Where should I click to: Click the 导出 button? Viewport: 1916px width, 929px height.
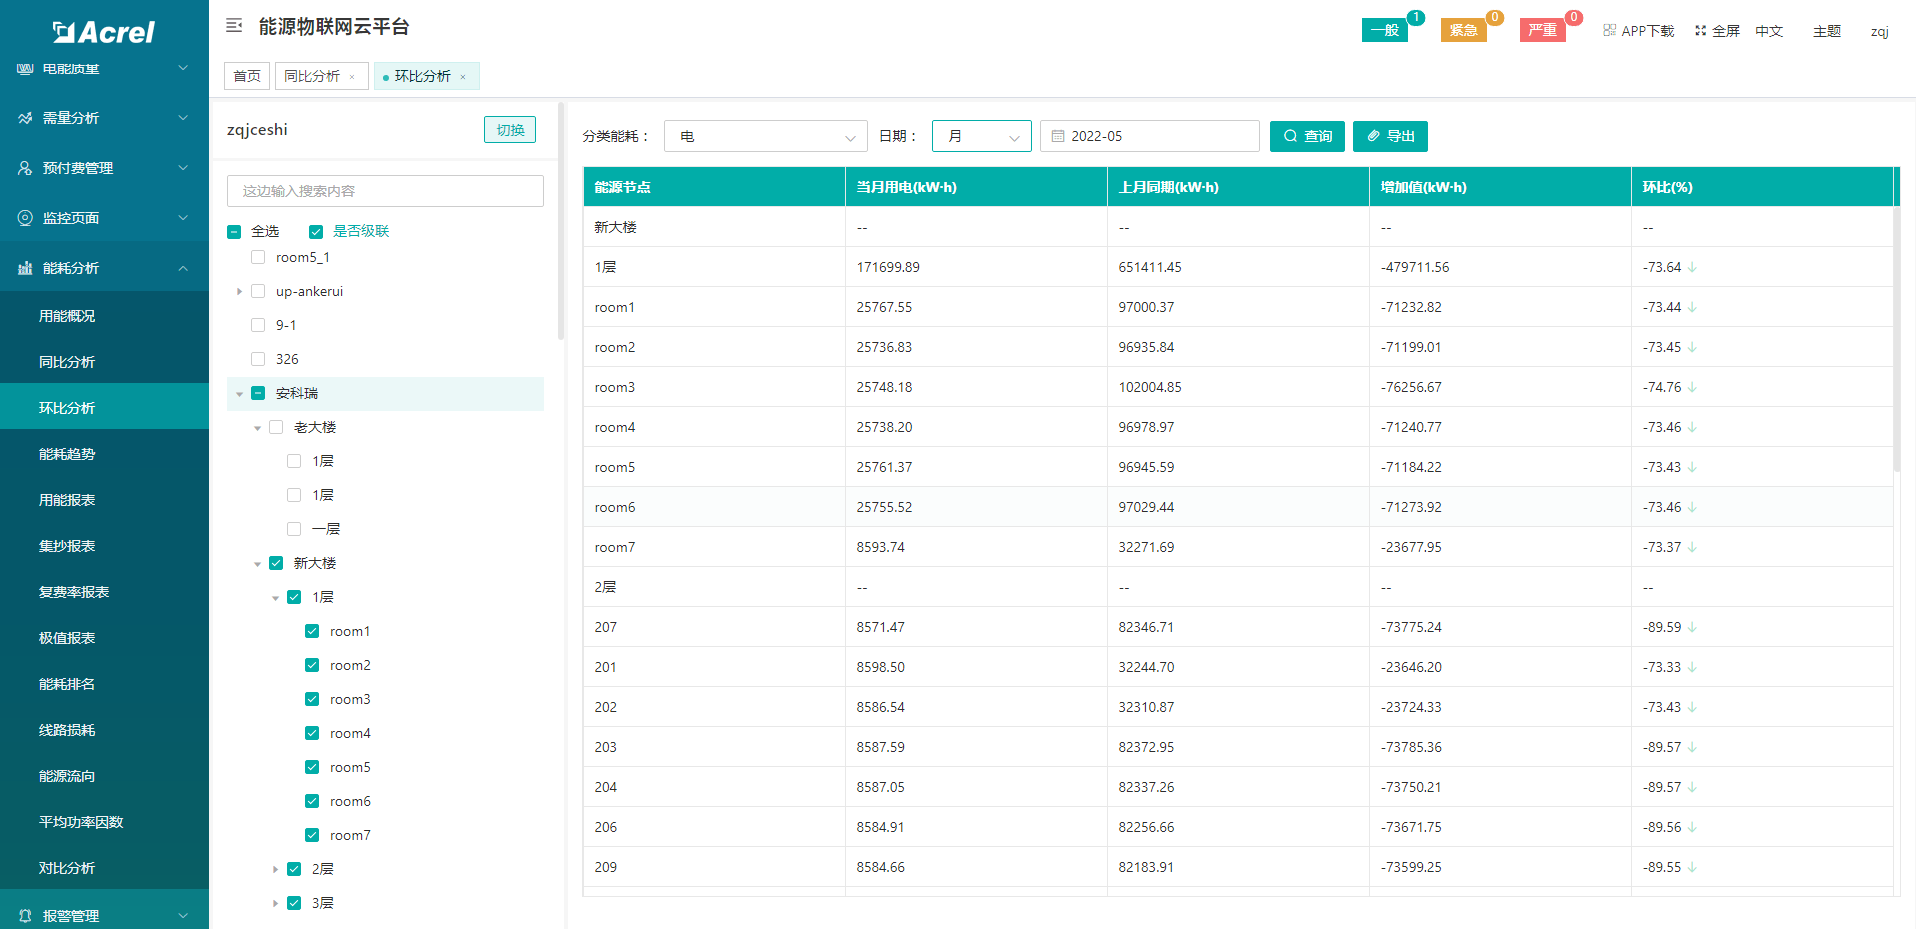click(x=1390, y=136)
